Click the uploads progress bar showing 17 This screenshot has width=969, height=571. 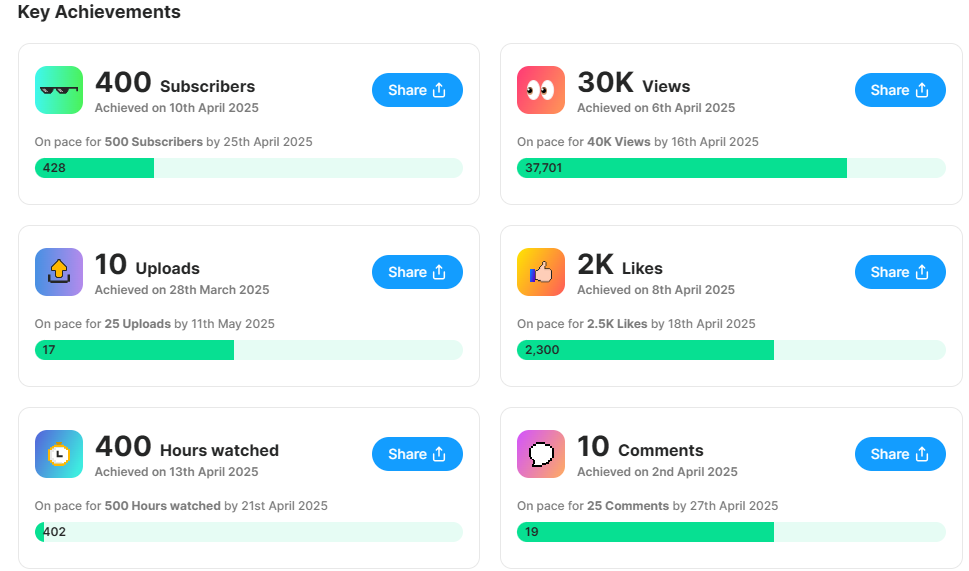tap(248, 350)
